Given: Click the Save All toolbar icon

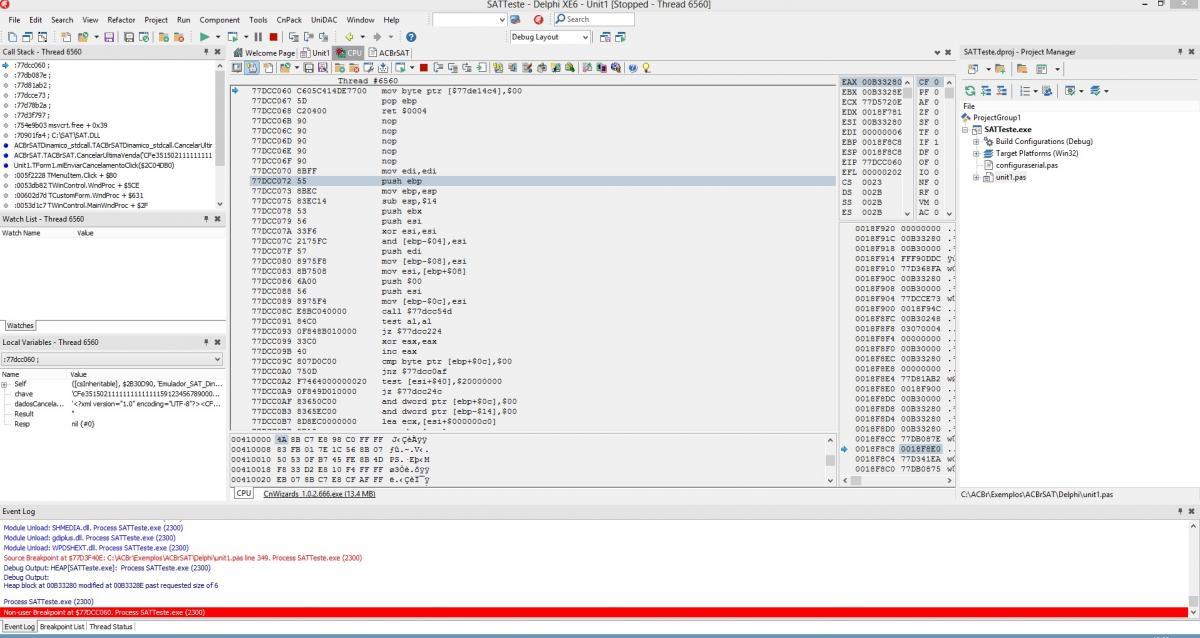Looking at the screenshot, I should (x=129, y=36).
